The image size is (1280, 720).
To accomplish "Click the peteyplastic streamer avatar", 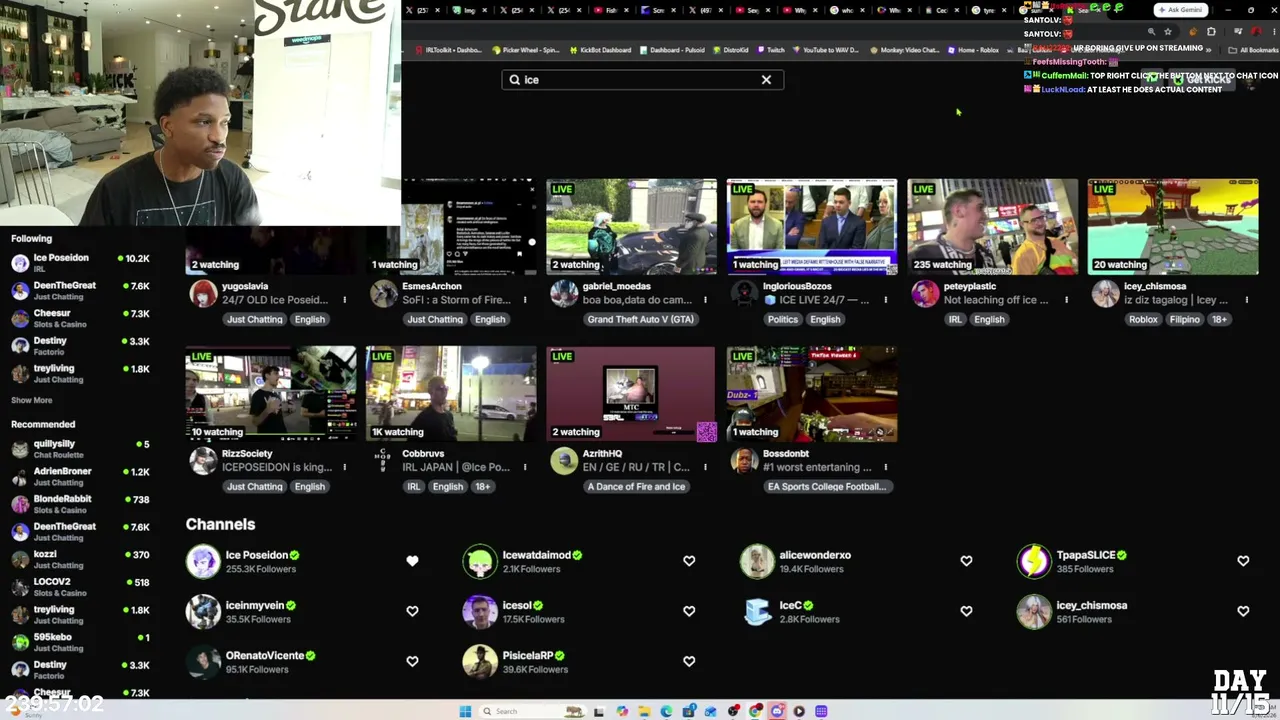I will click(925, 293).
